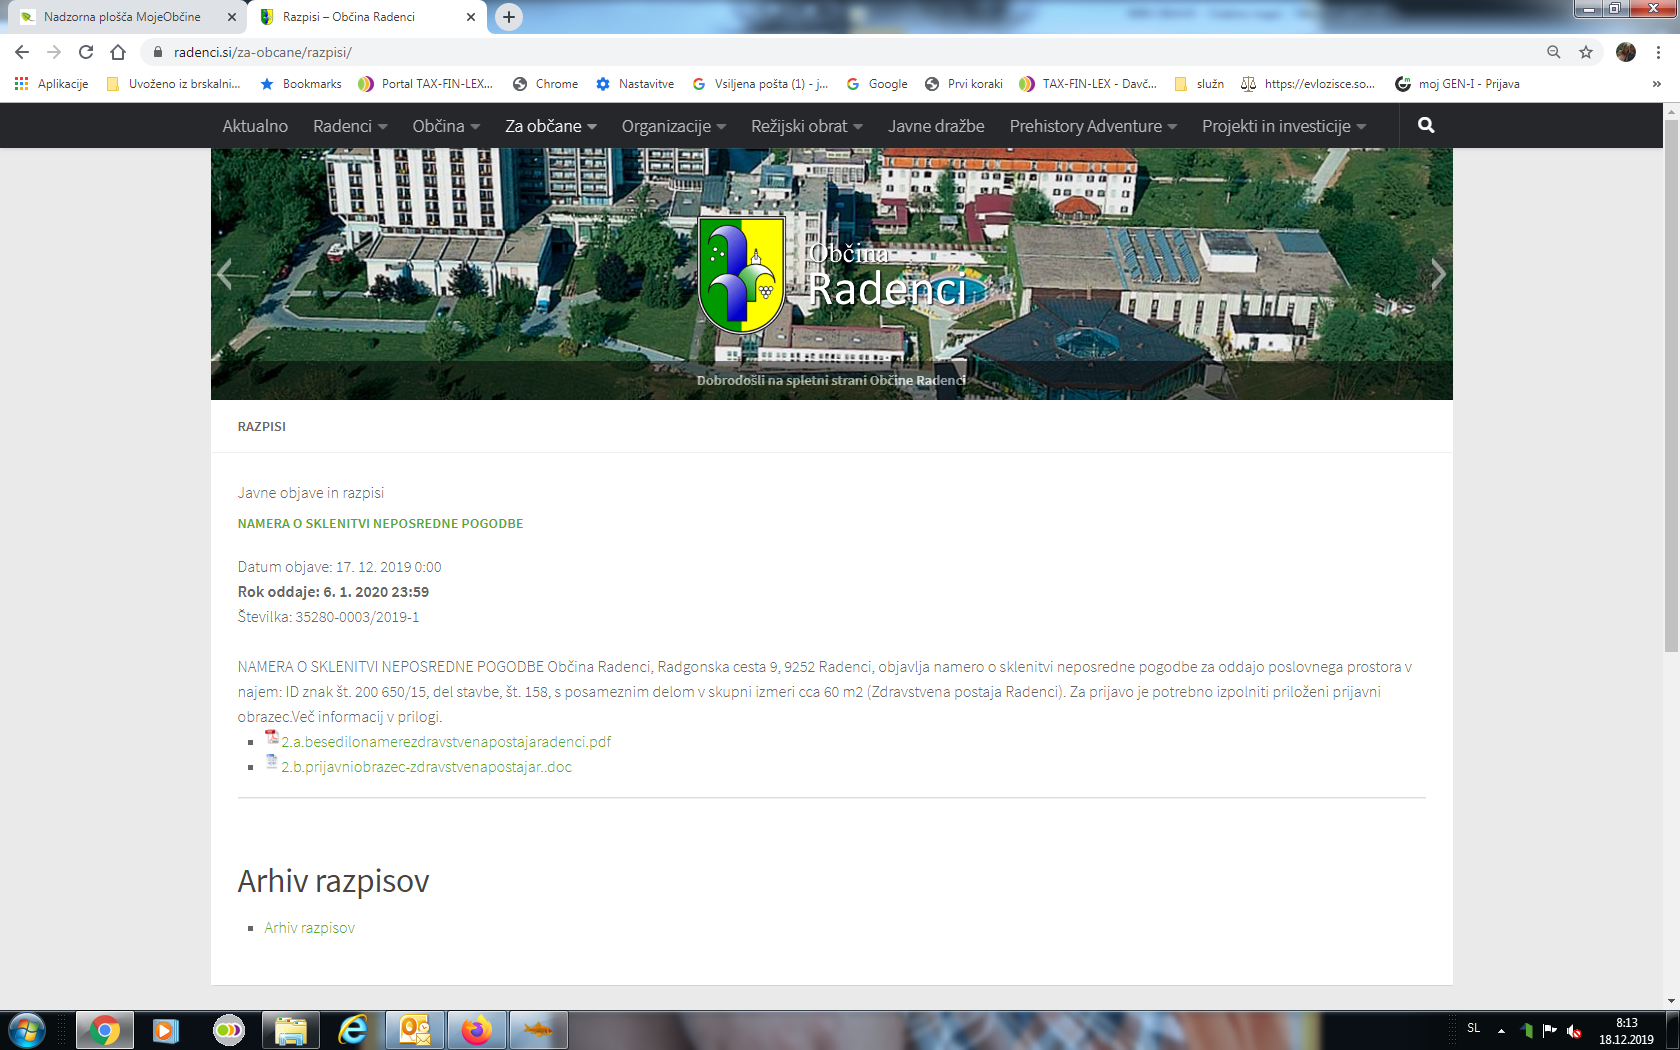Viewport: 1680px width, 1050px height.
Task: Go to next slide with right arrow
Action: [1437, 274]
